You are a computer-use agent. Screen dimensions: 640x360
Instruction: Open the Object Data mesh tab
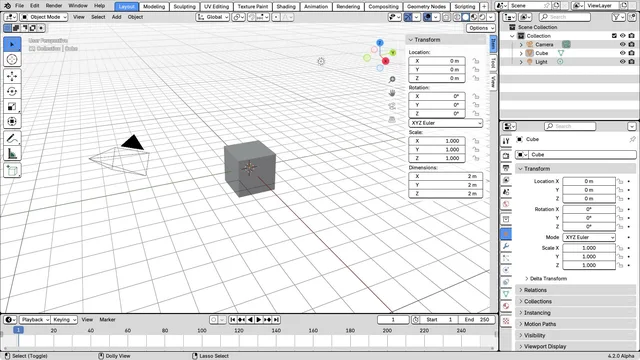[x=506, y=294]
